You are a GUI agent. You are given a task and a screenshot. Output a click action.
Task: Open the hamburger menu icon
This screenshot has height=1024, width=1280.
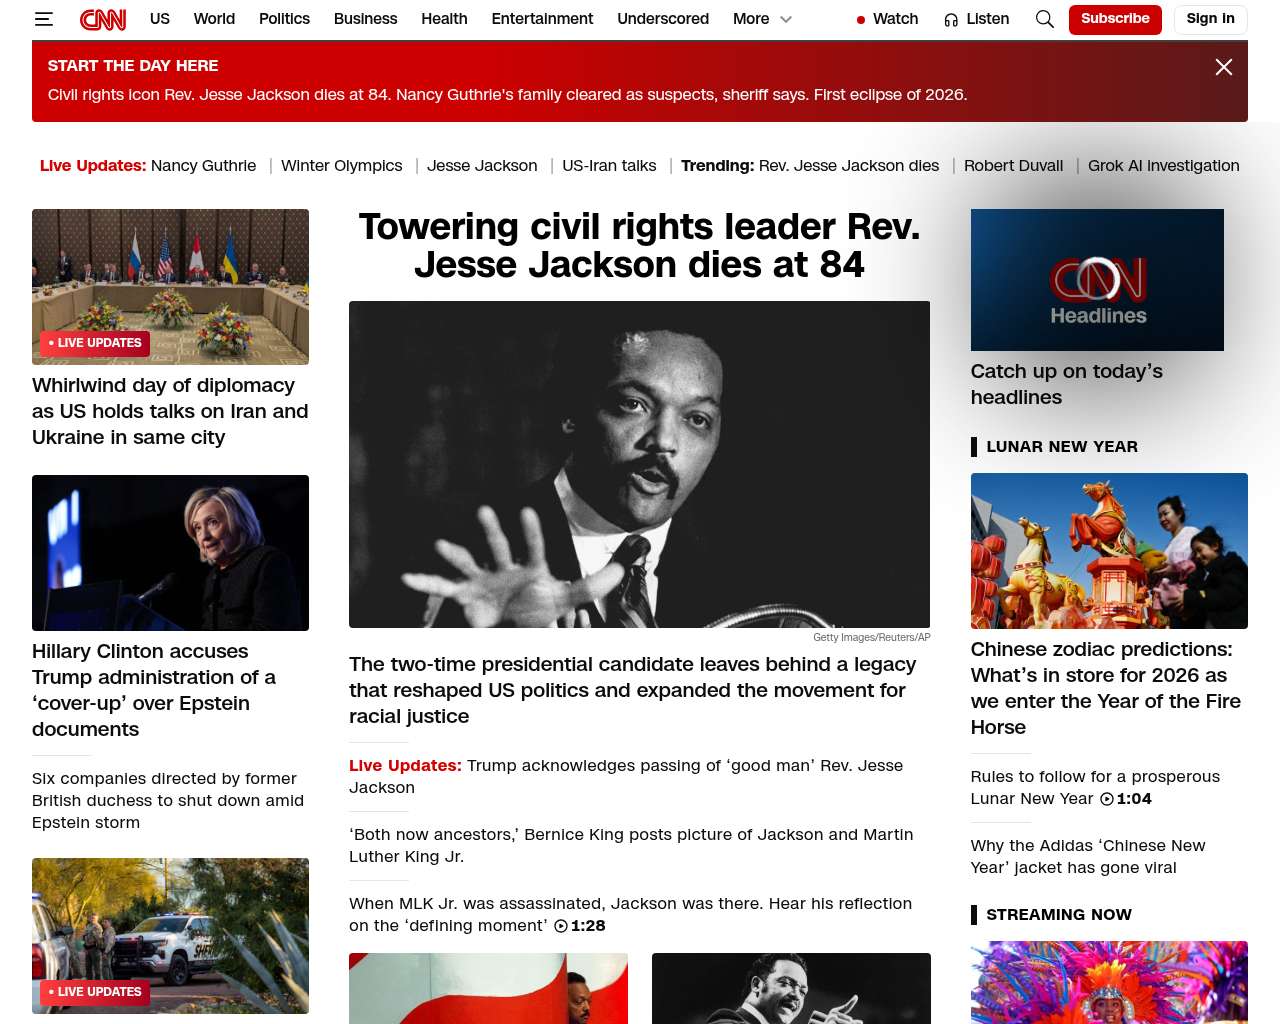click(x=44, y=19)
